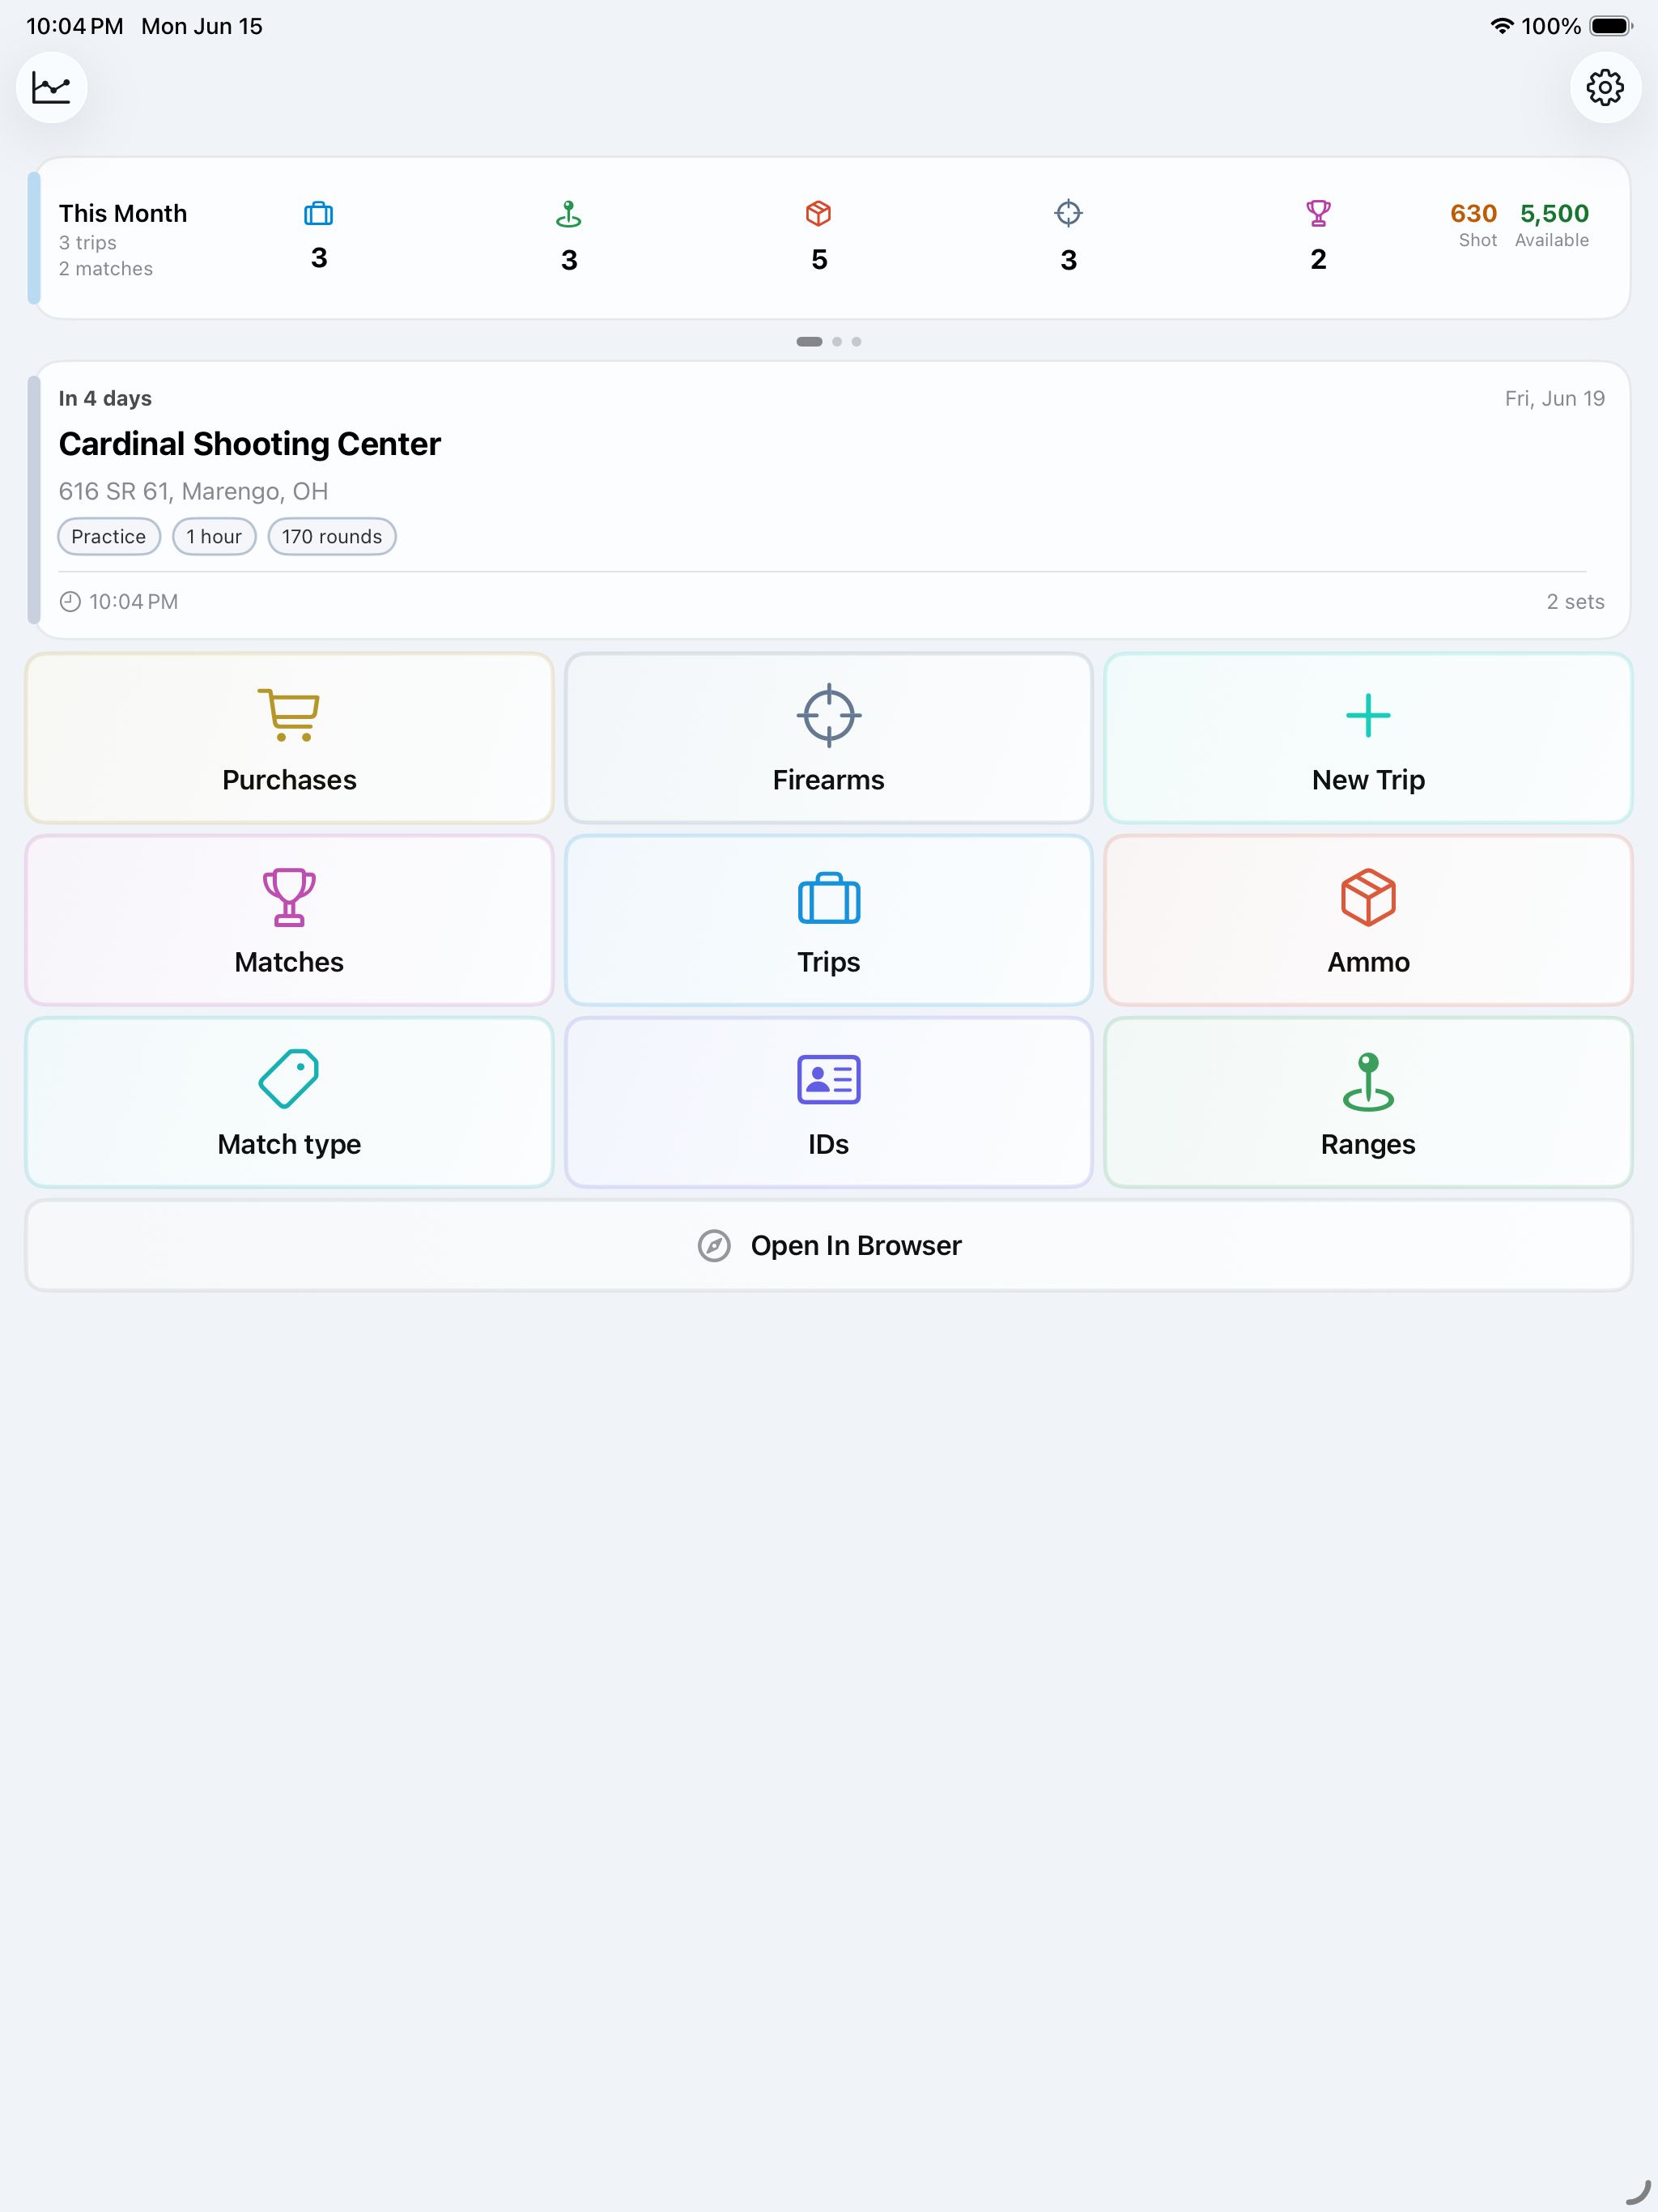Select the Practice tag
The height and width of the screenshot is (2212, 1658).
(109, 536)
